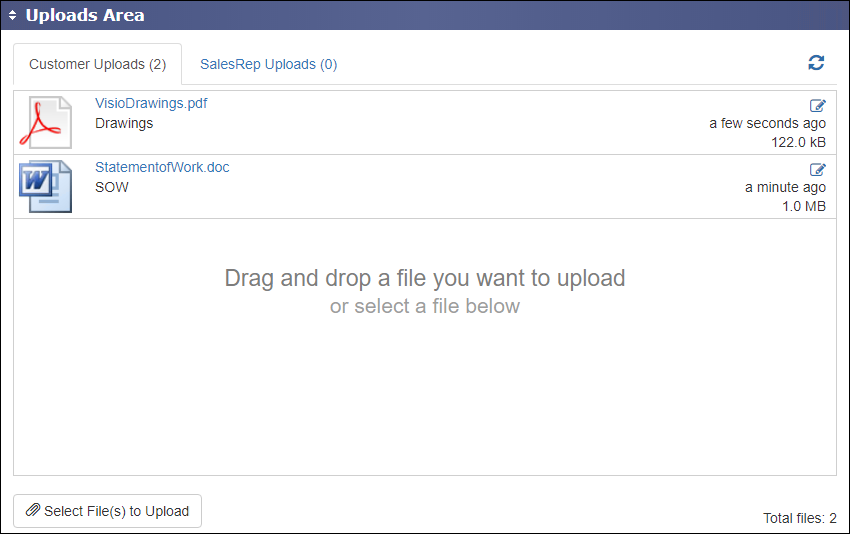Click the paperclip icon on upload button
The width and height of the screenshot is (850, 534).
click(33, 511)
